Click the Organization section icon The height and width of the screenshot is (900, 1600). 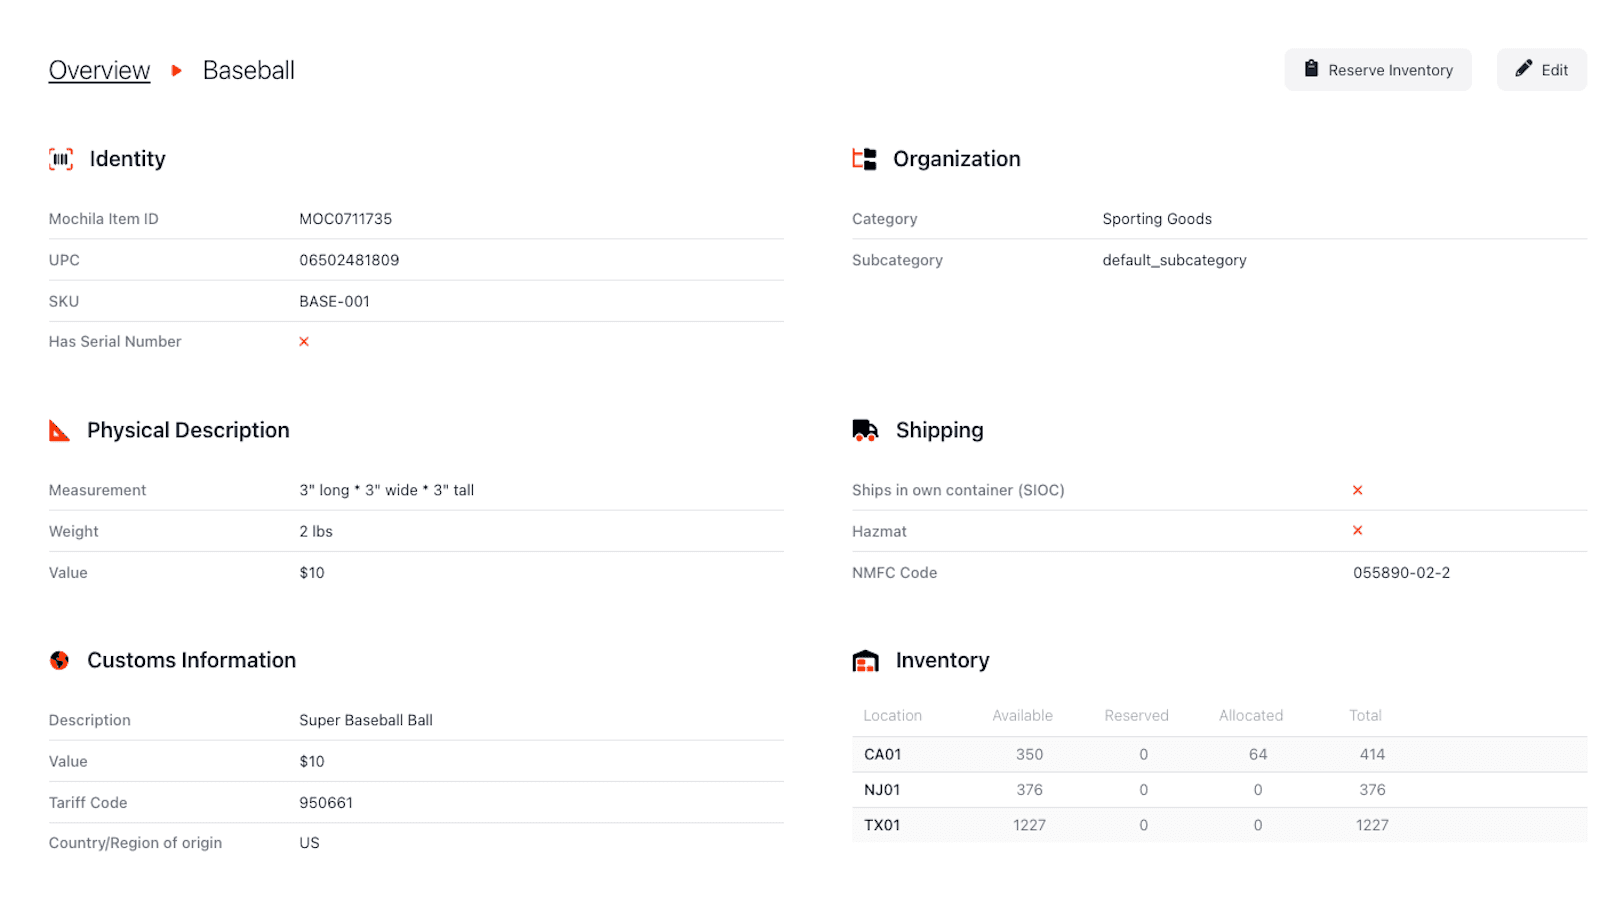pyautogui.click(x=864, y=158)
